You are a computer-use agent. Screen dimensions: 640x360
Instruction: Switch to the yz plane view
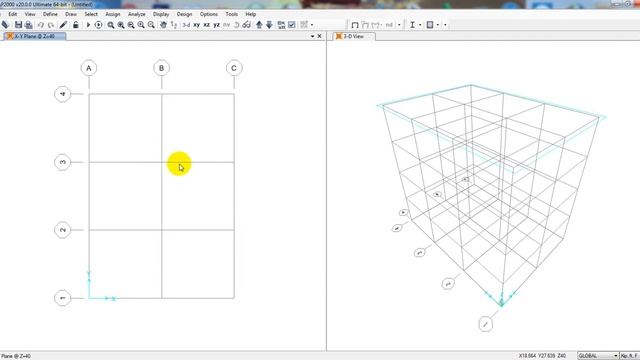point(216,25)
